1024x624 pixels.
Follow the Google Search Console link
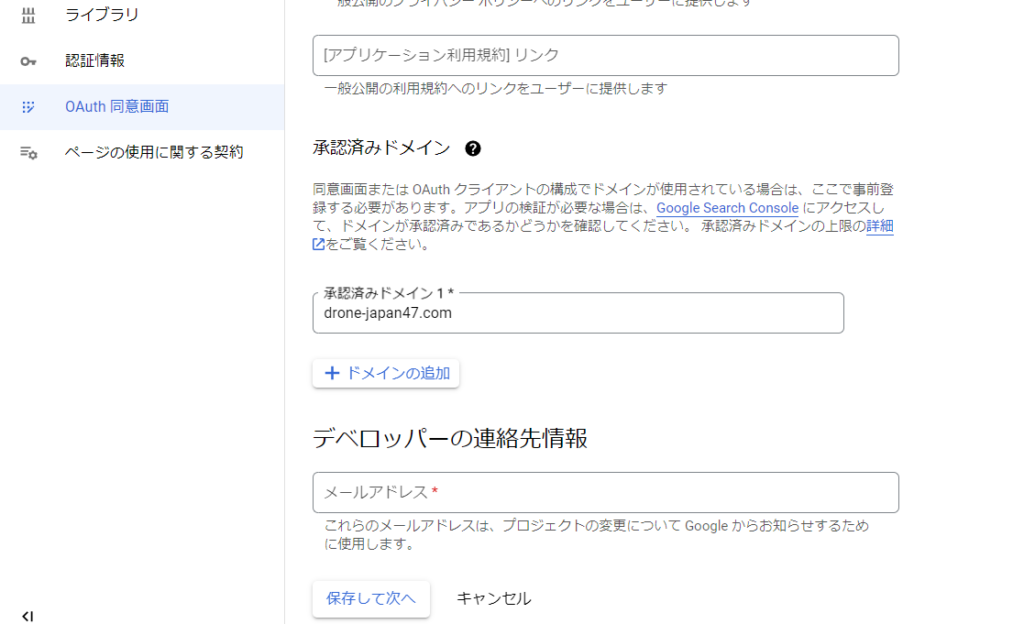pos(727,208)
